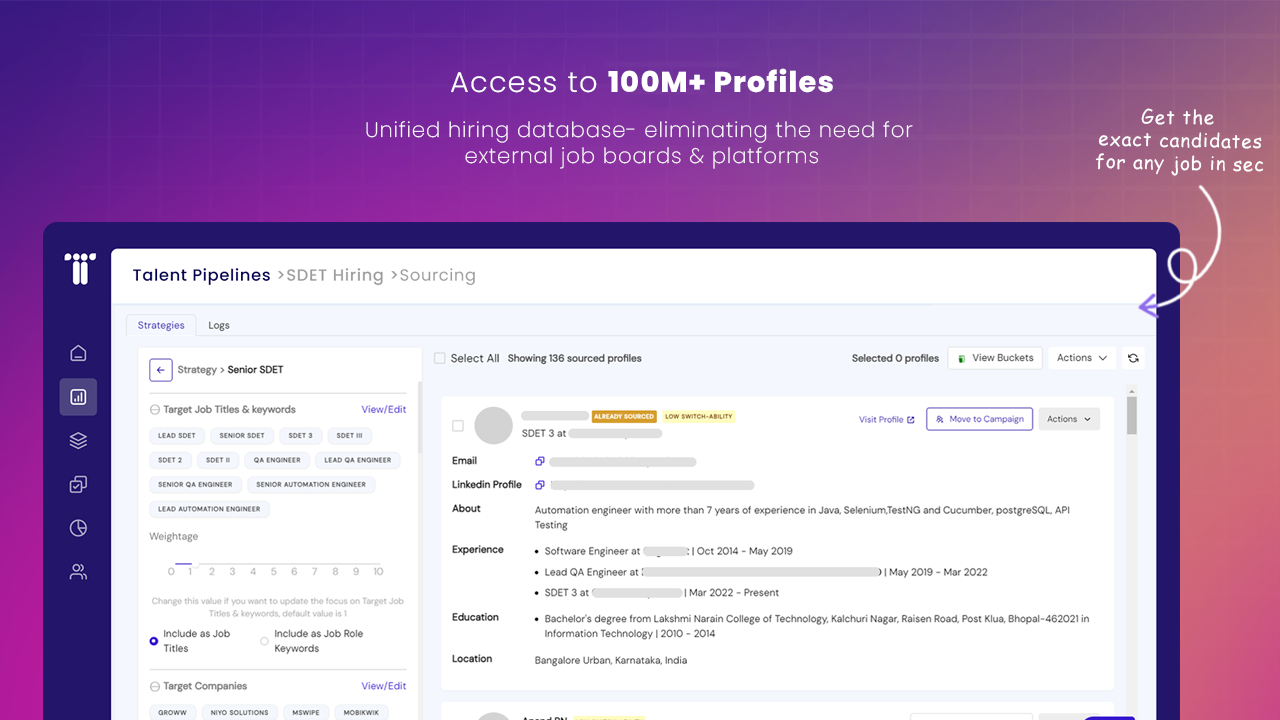Click 'Bangalore Urban, Karnataka, India' location text
Viewport: 1280px width, 720px height.
coord(611,660)
